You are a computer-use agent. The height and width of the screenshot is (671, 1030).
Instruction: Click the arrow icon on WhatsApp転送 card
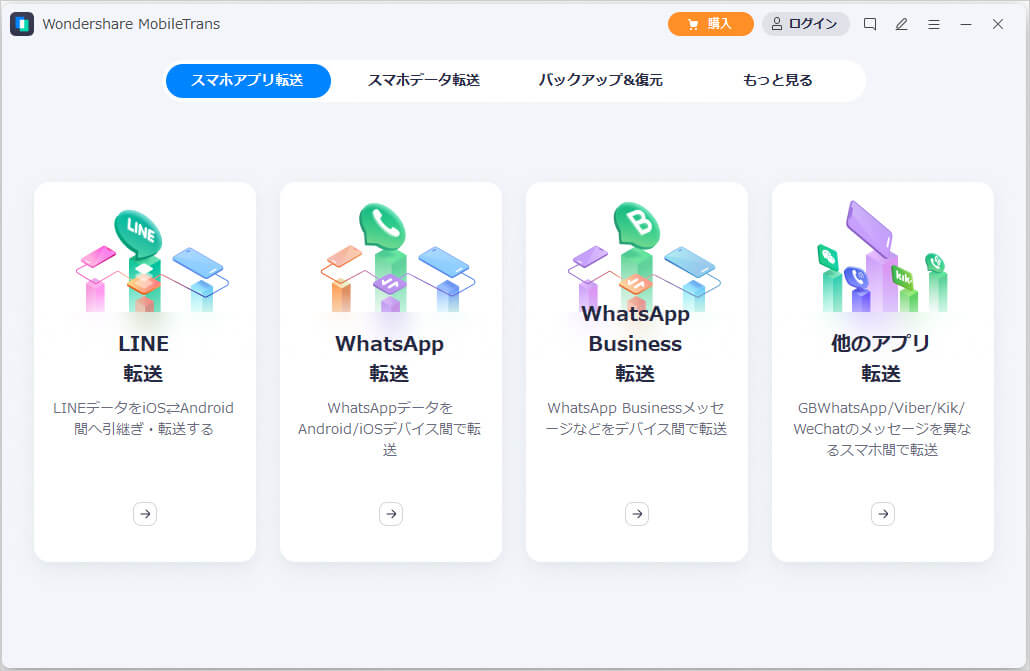click(390, 513)
